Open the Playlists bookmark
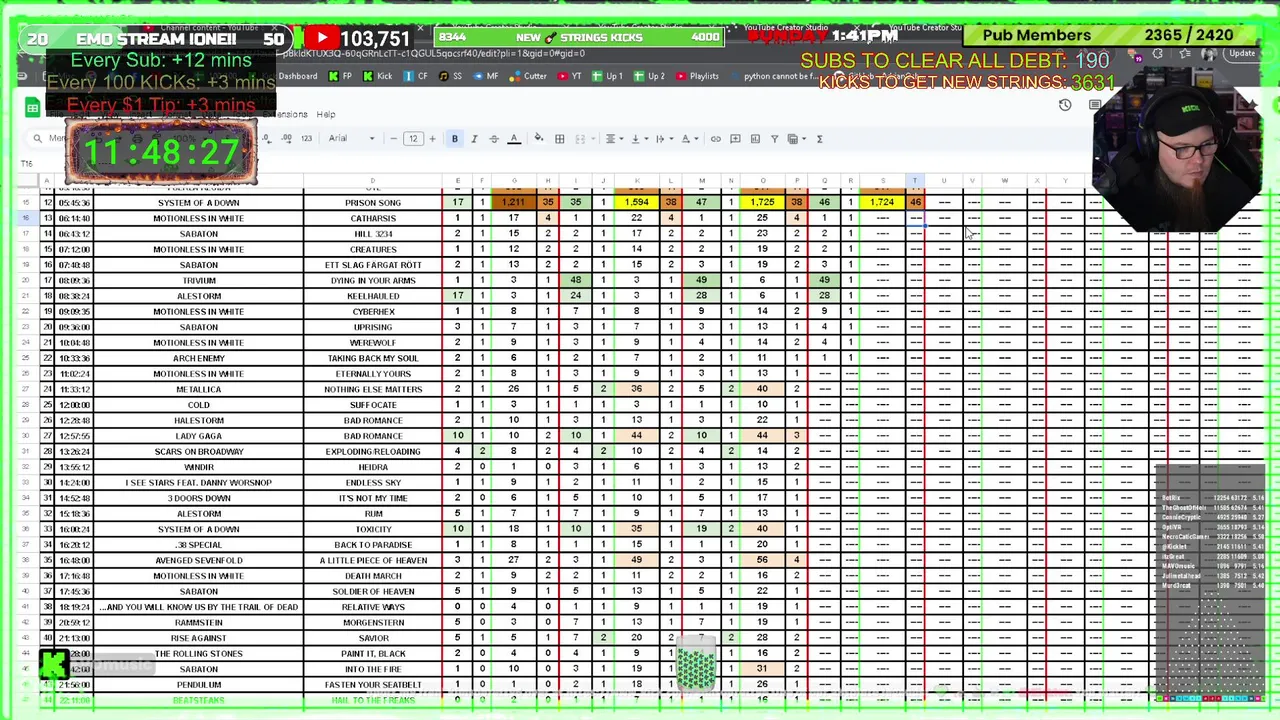 point(697,76)
